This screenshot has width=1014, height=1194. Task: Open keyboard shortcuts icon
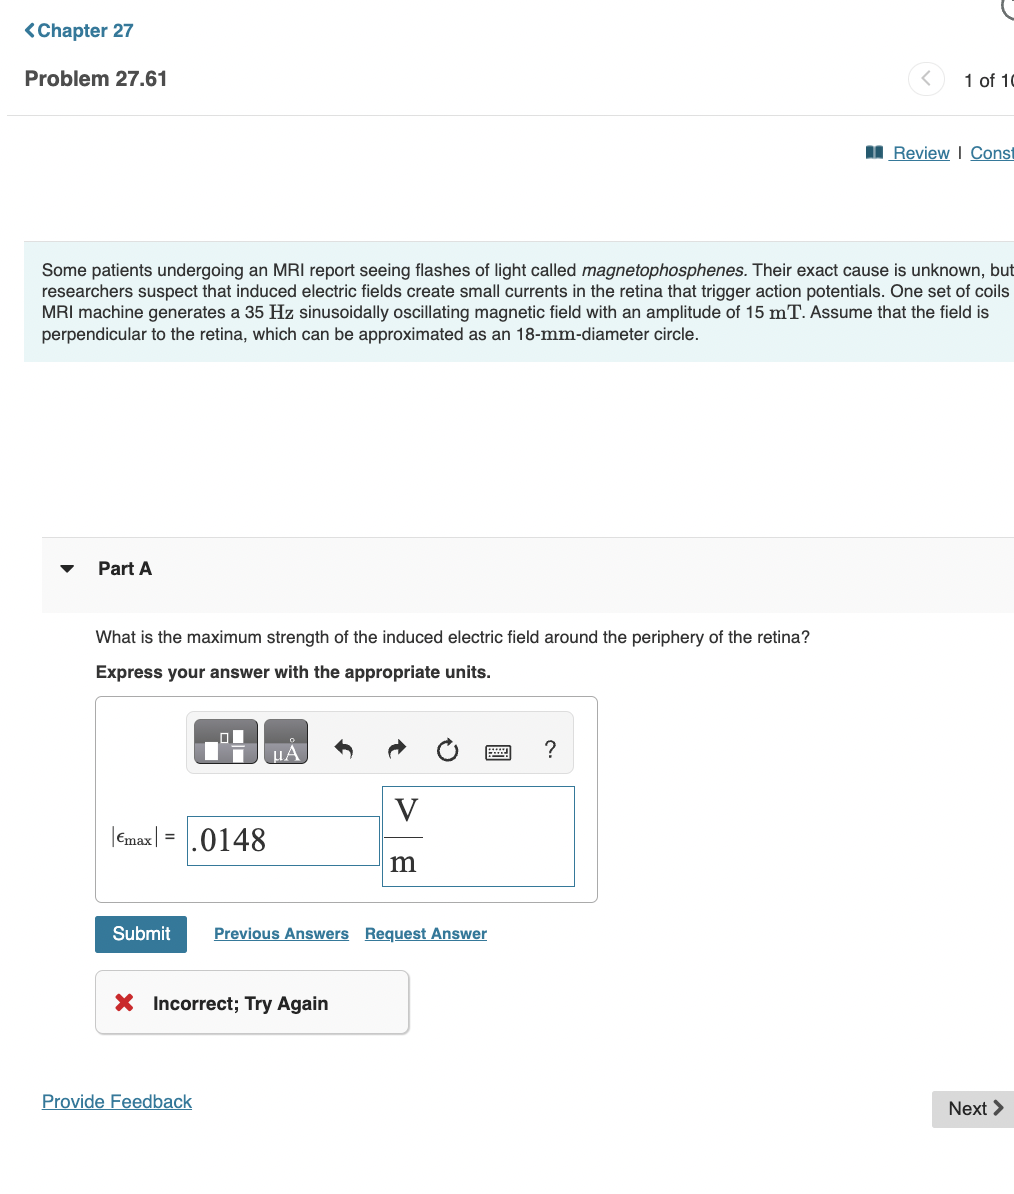pos(499,752)
